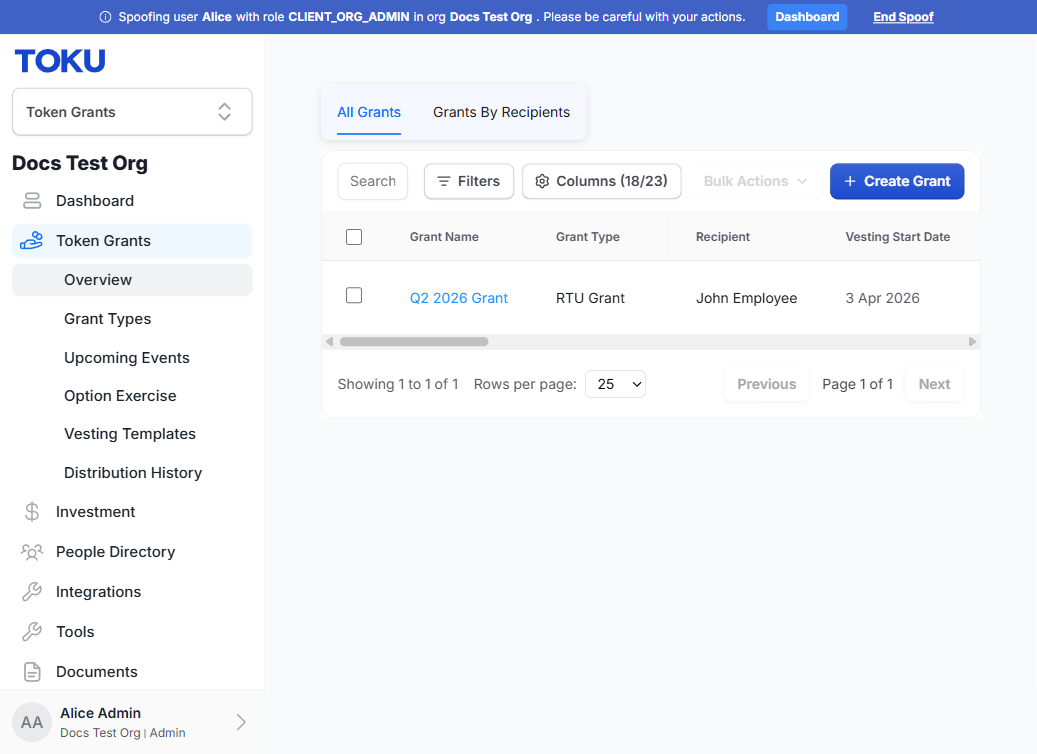1037x754 pixels.
Task: Click the Filters lines icon
Action: (x=444, y=181)
